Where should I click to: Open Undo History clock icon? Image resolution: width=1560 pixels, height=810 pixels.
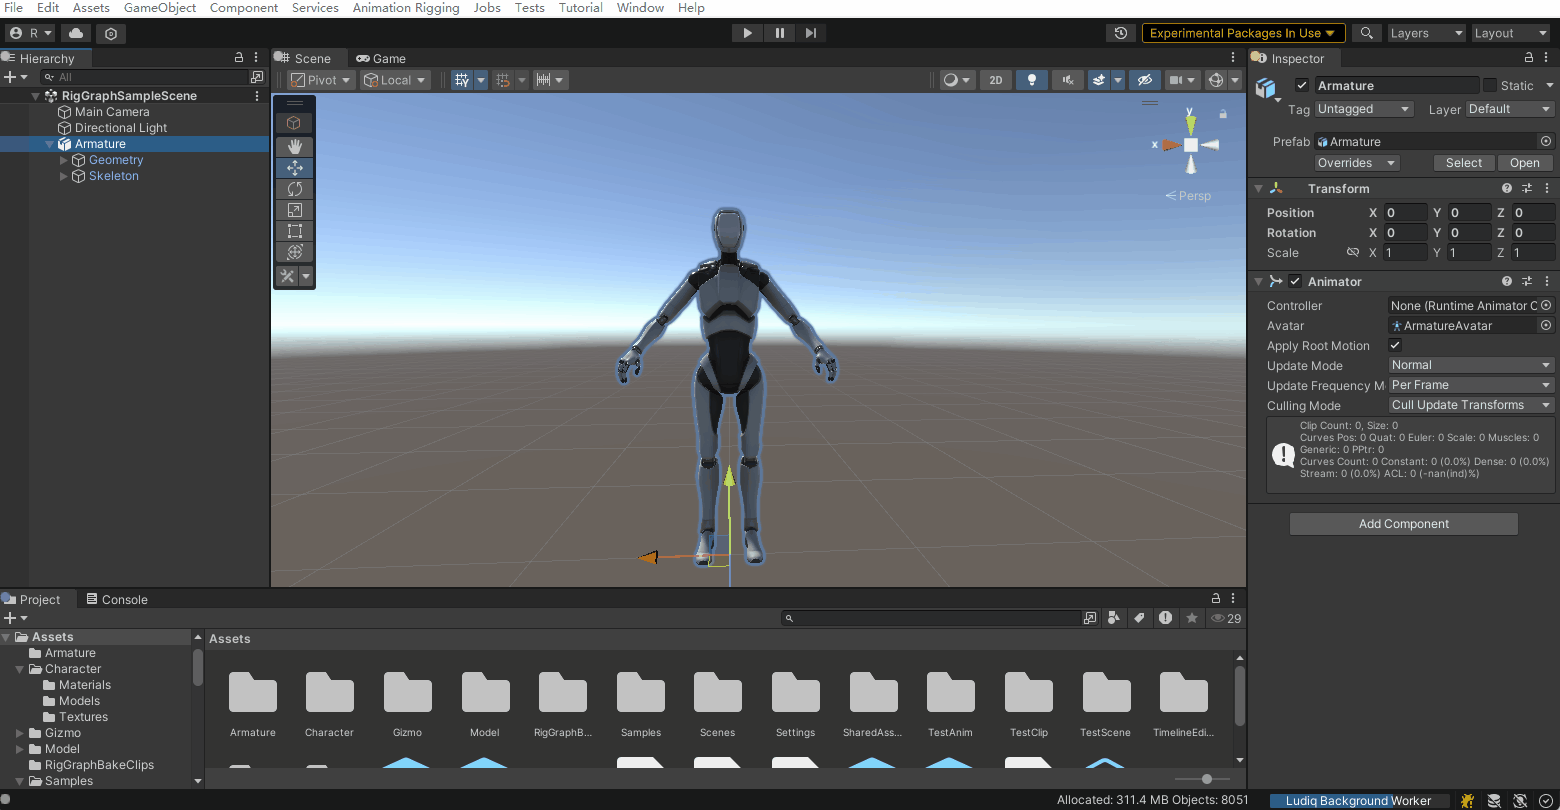pyautogui.click(x=1121, y=33)
